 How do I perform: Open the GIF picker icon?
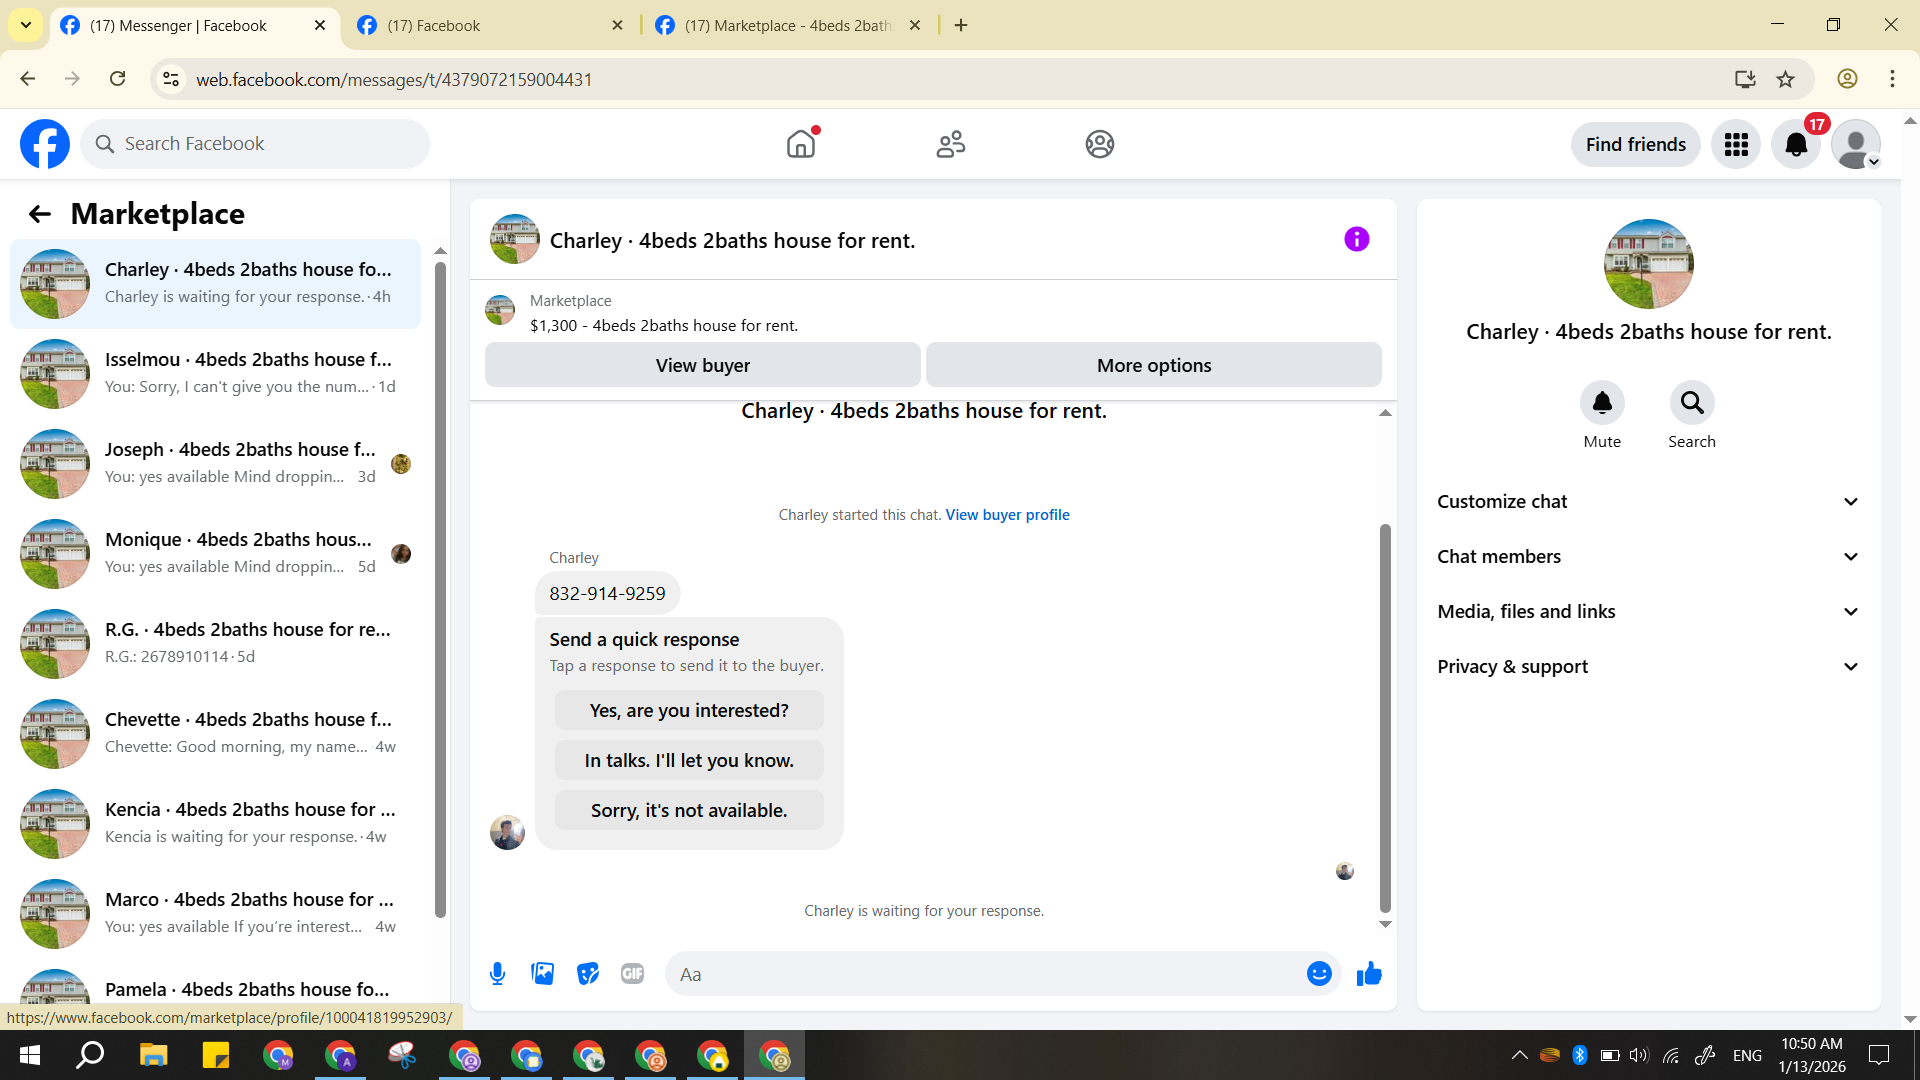click(632, 974)
